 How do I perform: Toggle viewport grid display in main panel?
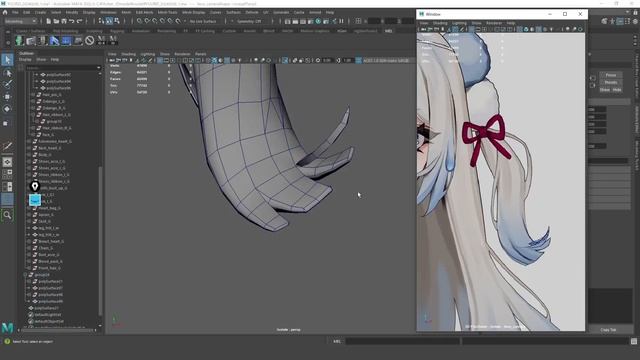[x=160, y=60]
